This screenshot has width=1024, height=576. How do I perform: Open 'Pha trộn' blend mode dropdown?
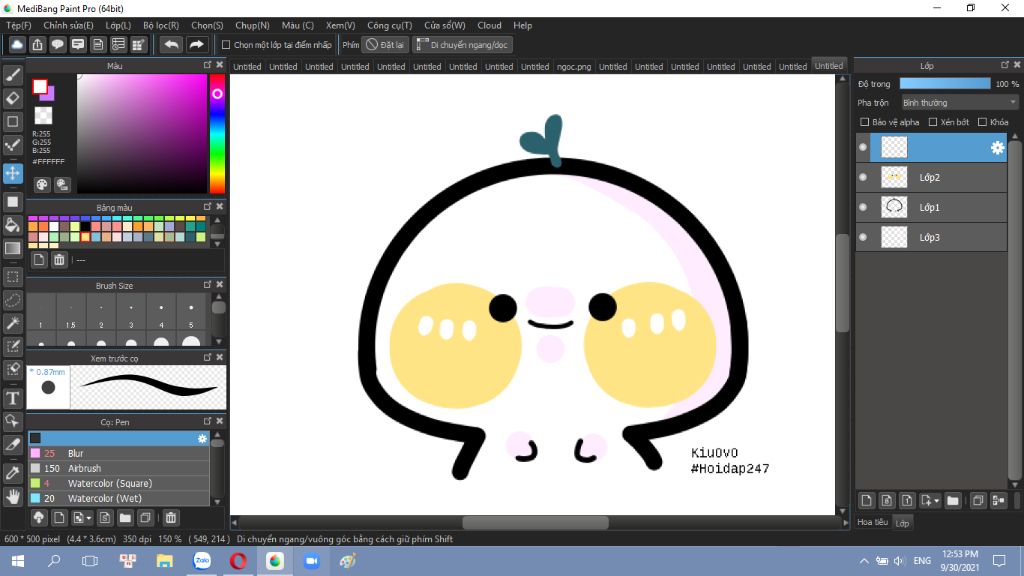[959, 103]
